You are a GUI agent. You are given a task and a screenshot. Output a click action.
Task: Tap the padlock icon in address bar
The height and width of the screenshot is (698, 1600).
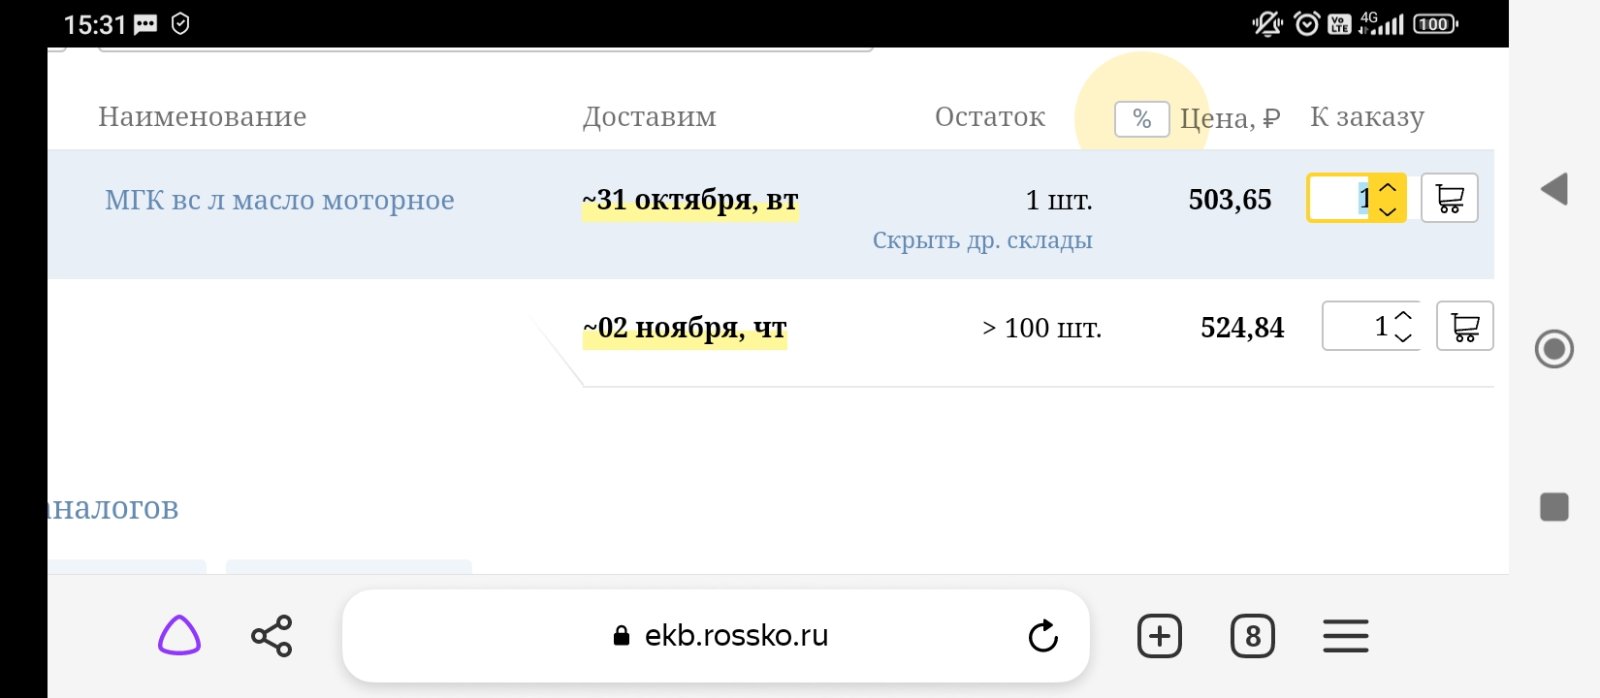(621, 635)
